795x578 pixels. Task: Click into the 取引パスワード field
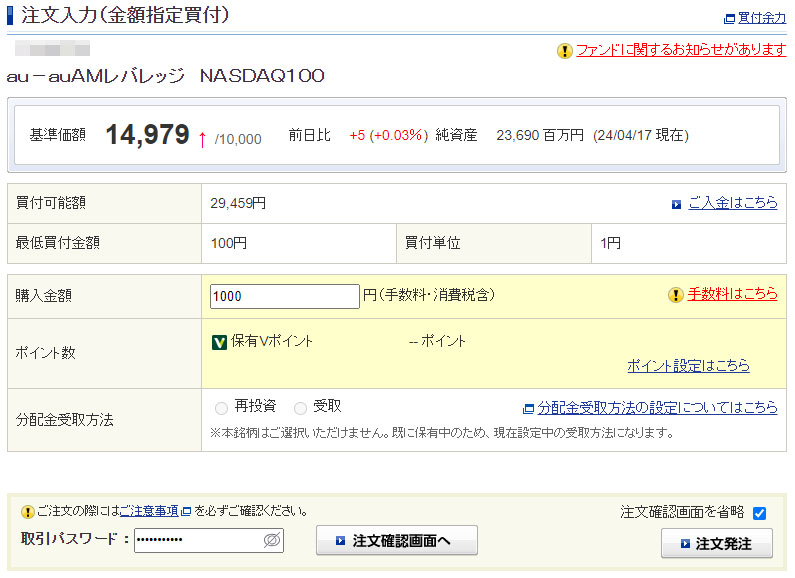(x=197, y=540)
